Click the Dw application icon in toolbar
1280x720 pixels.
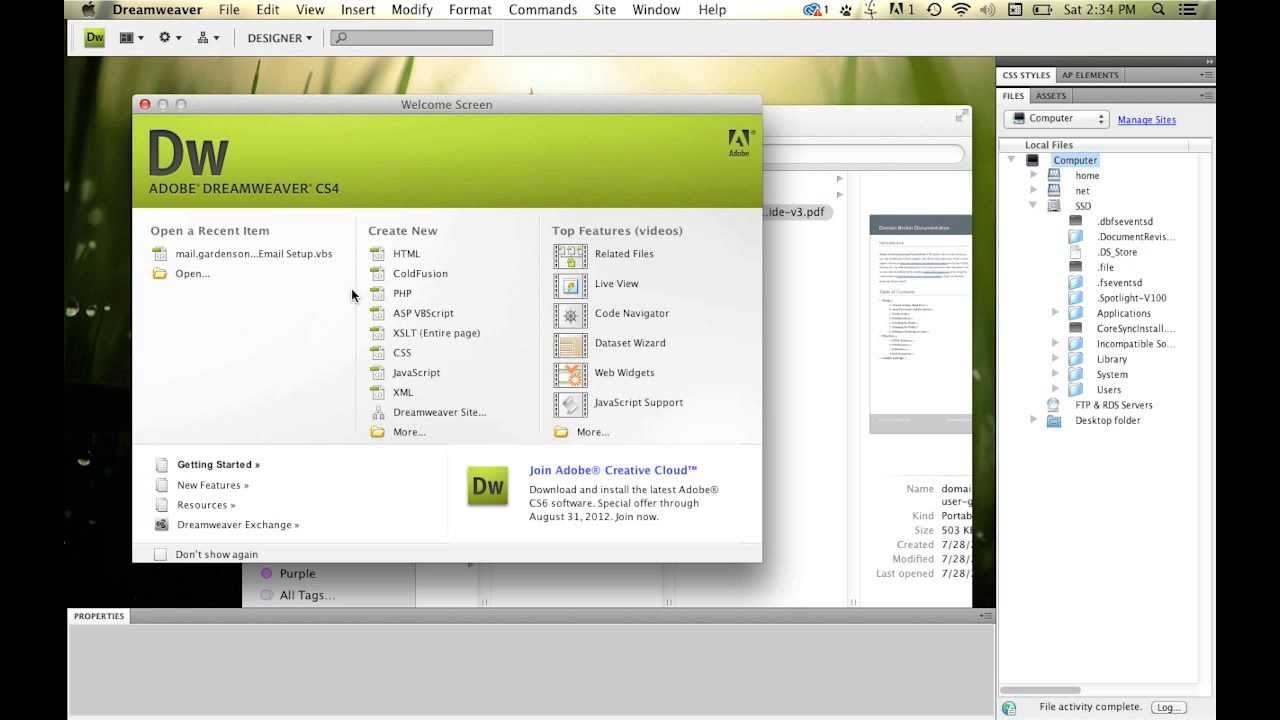click(x=95, y=38)
